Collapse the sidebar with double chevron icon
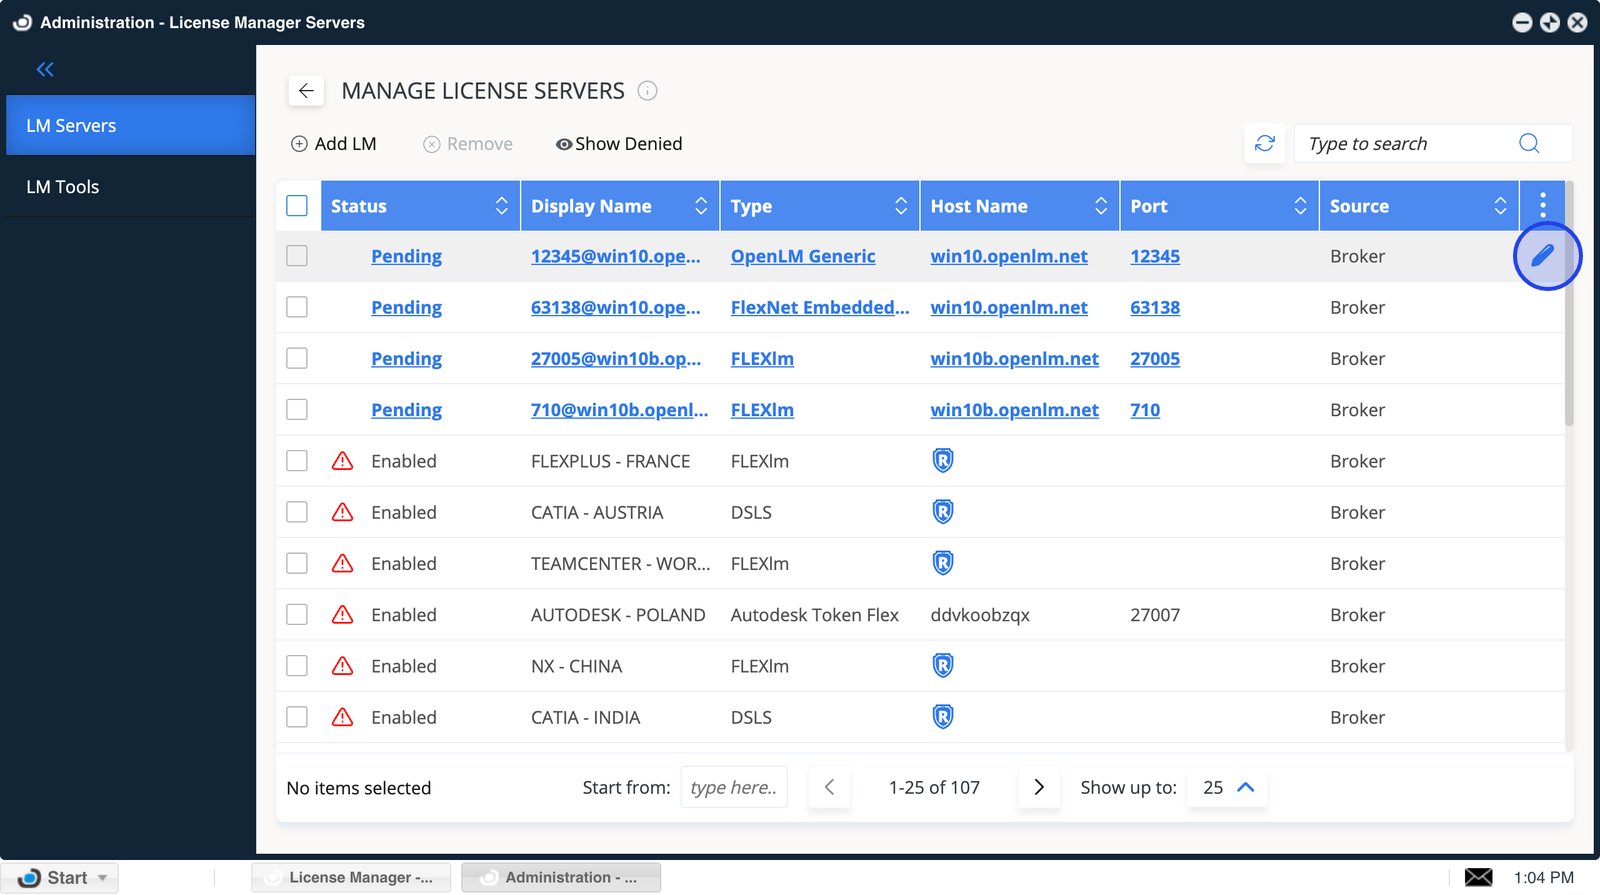The height and width of the screenshot is (895, 1600). [x=45, y=69]
